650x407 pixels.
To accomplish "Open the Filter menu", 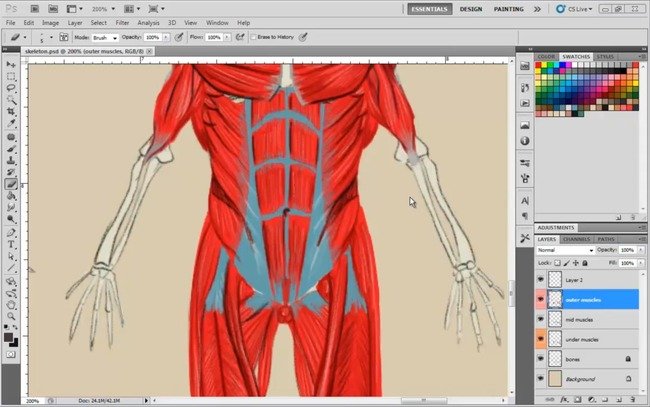I will pyautogui.click(x=122, y=23).
